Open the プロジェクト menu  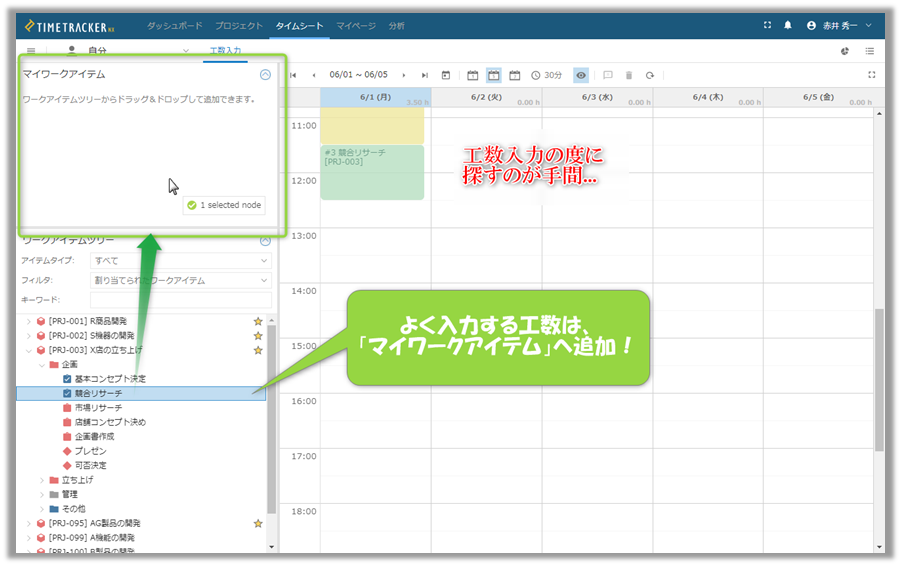pos(238,26)
